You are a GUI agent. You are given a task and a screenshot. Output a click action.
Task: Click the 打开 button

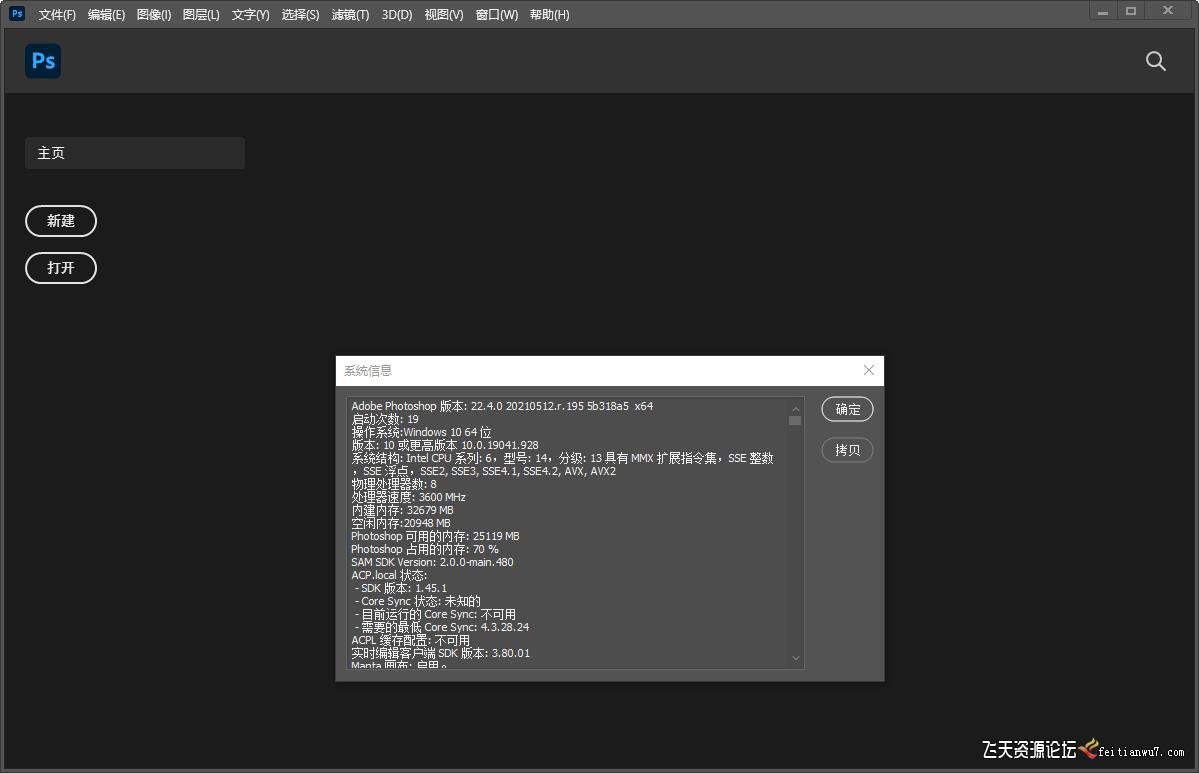[61, 268]
